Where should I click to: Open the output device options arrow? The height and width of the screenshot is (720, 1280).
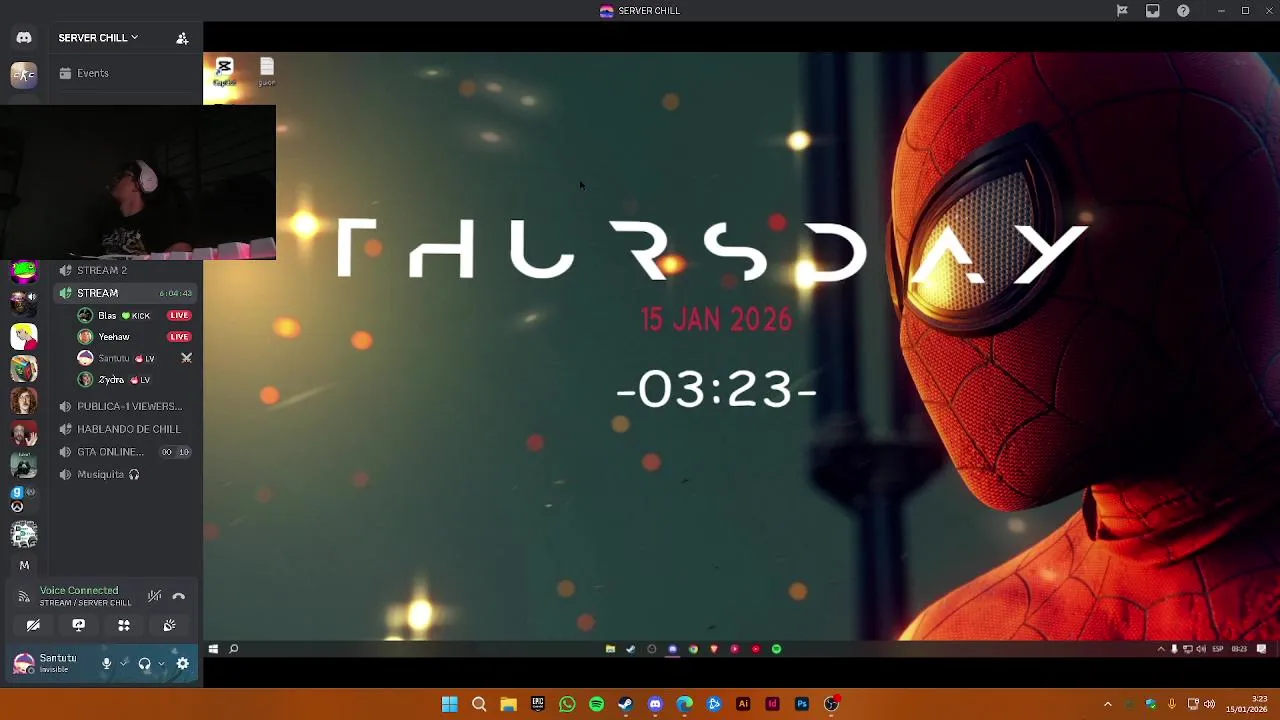[x=161, y=663]
